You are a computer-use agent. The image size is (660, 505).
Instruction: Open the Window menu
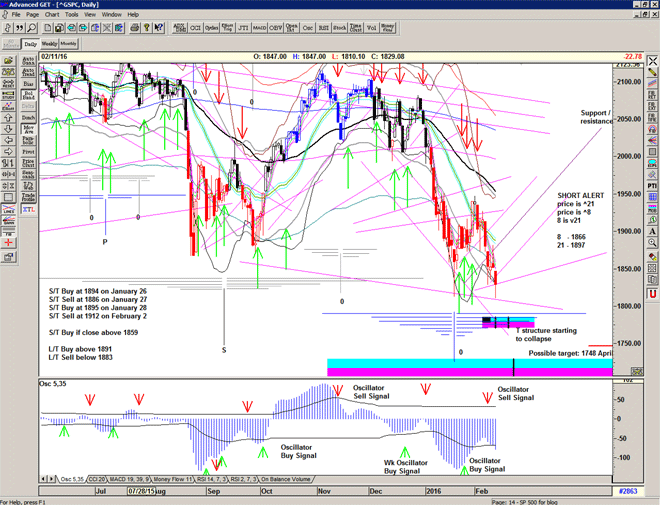110,15
